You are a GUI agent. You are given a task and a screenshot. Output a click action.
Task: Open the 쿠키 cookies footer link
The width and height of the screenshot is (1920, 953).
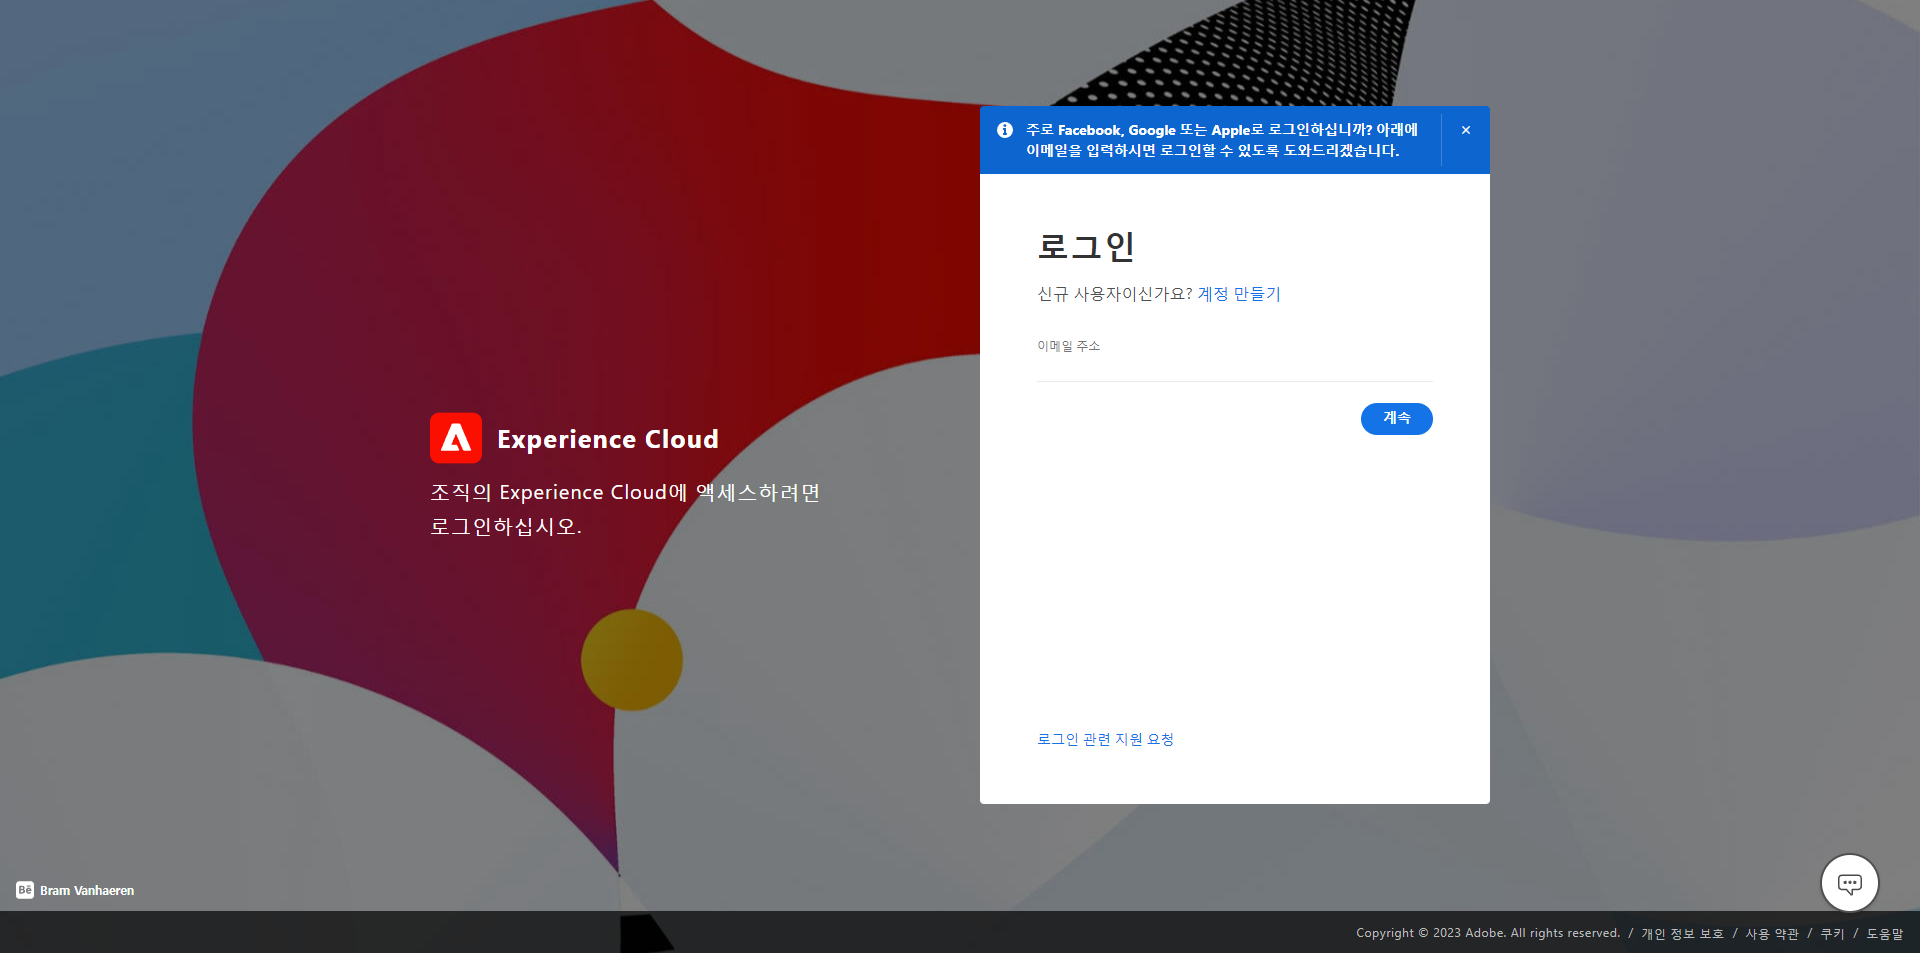pyautogui.click(x=1832, y=934)
